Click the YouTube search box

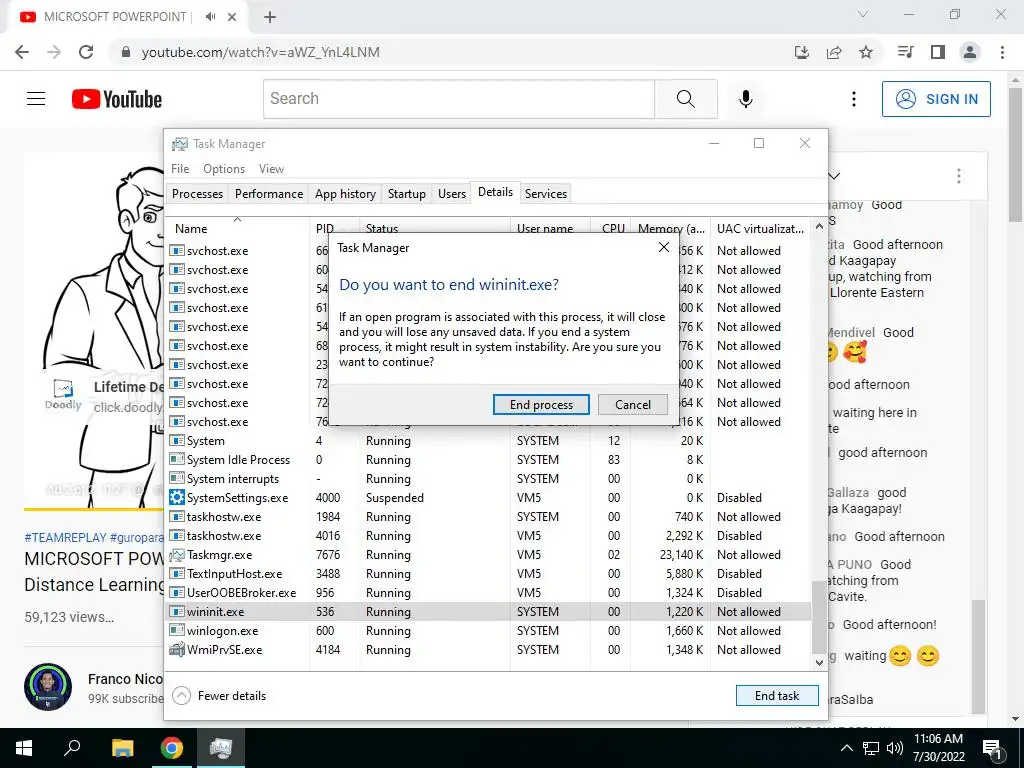coord(458,99)
